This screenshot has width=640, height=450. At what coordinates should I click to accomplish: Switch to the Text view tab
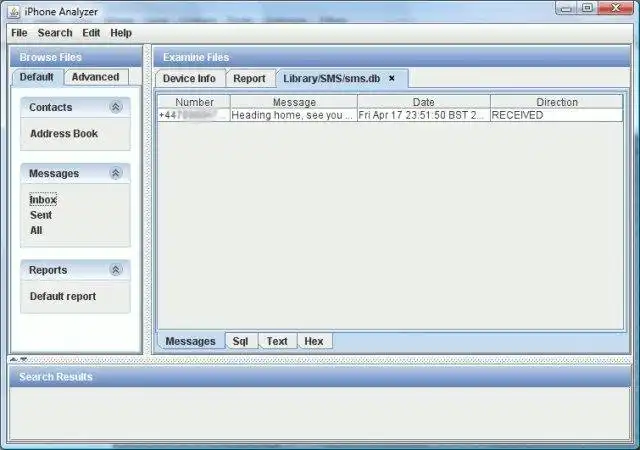tap(277, 341)
